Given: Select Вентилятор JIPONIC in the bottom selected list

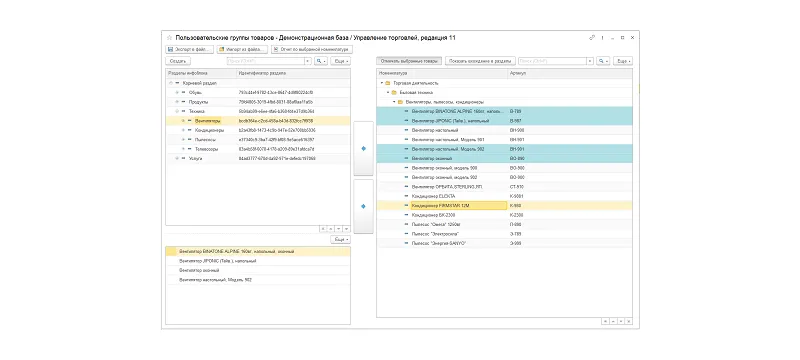Looking at the screenshot, I should [x=258, y=261].
